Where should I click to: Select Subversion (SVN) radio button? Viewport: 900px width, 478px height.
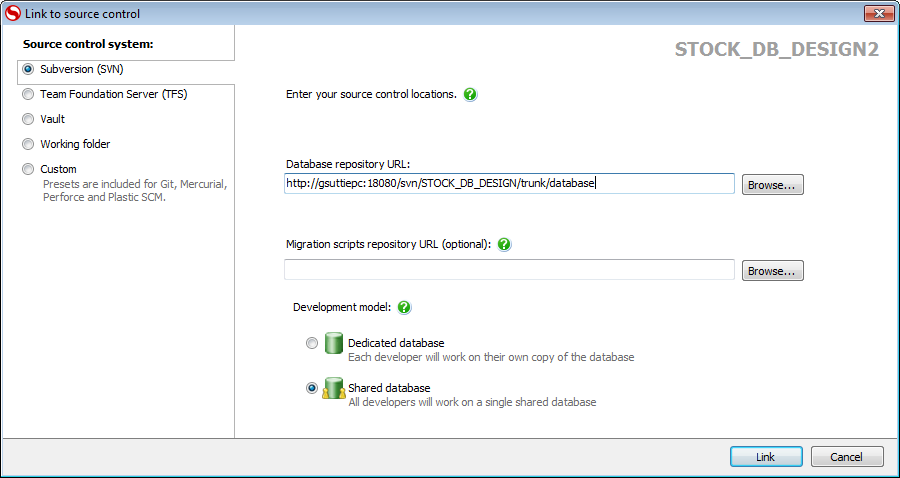pyautogui.click(x=28, y=69)
